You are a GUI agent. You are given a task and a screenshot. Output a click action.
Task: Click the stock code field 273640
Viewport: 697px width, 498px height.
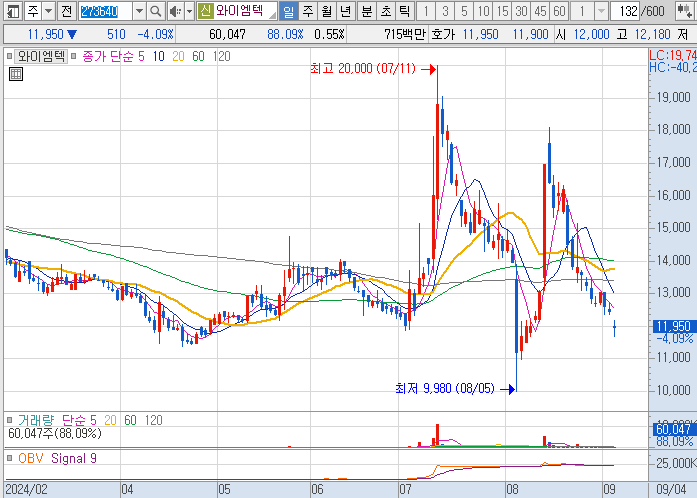tap(105, 11)
